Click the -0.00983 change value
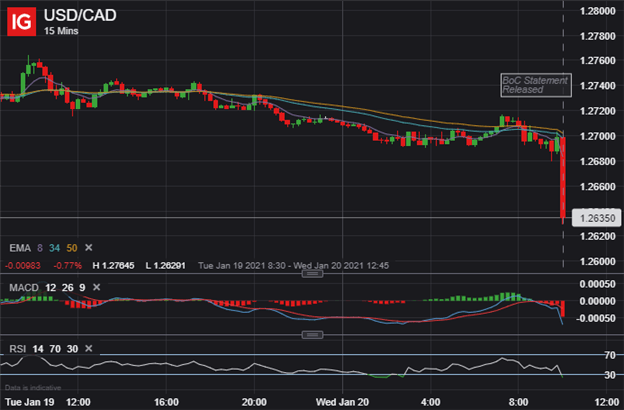 tap(23, 266)
